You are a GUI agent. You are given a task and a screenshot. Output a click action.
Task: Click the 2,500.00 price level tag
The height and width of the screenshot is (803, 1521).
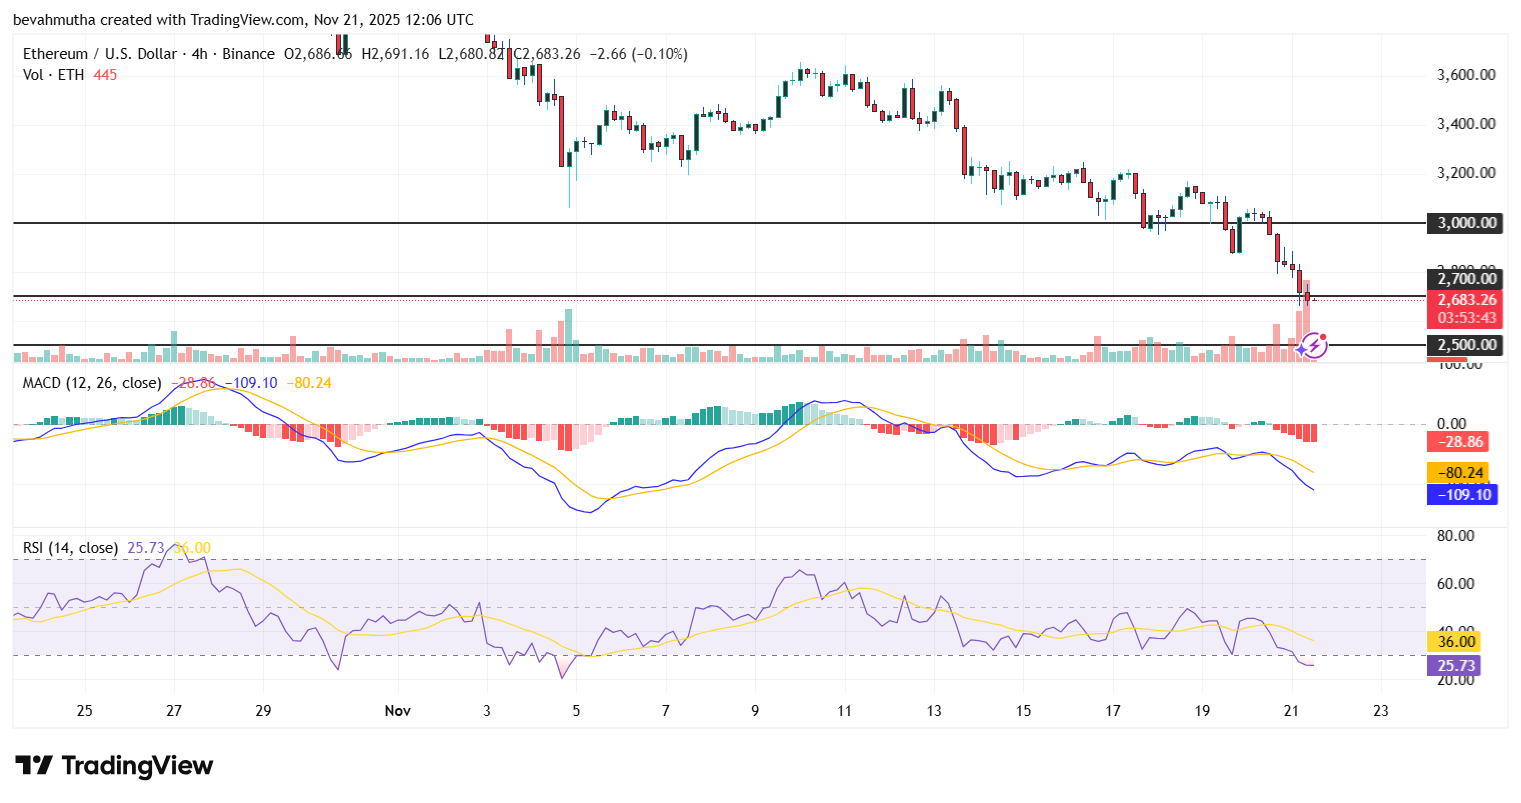[x=1464, y=345]
